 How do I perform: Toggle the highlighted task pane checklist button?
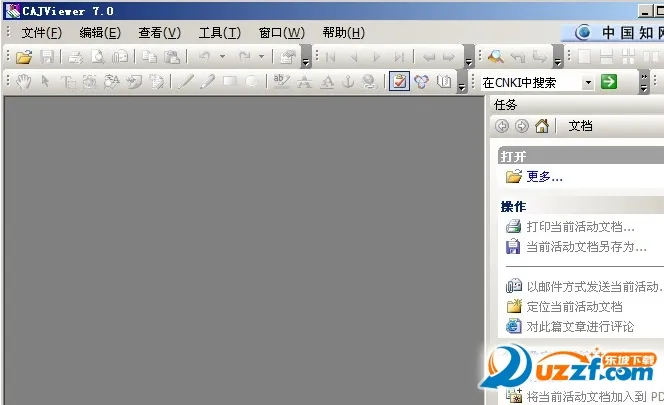pos(399,82)
